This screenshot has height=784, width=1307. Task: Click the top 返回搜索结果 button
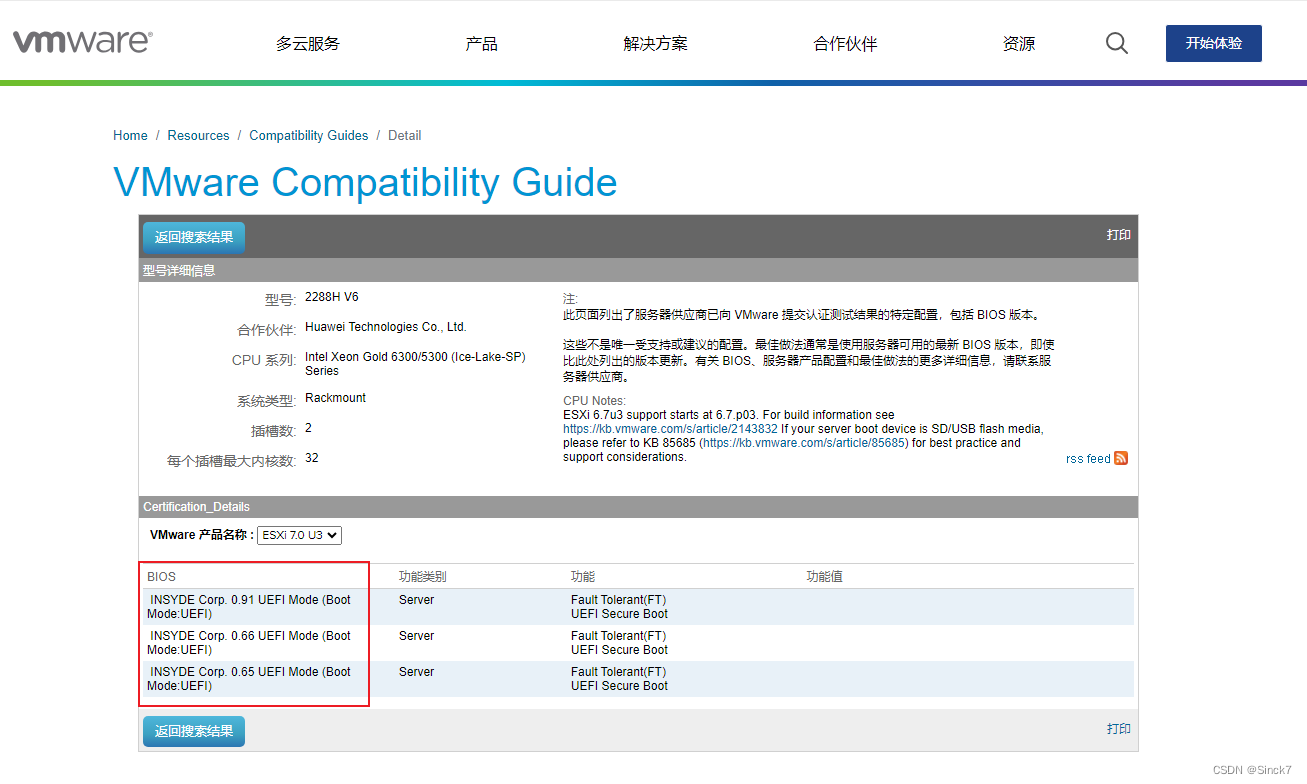[x=194, y=237]
